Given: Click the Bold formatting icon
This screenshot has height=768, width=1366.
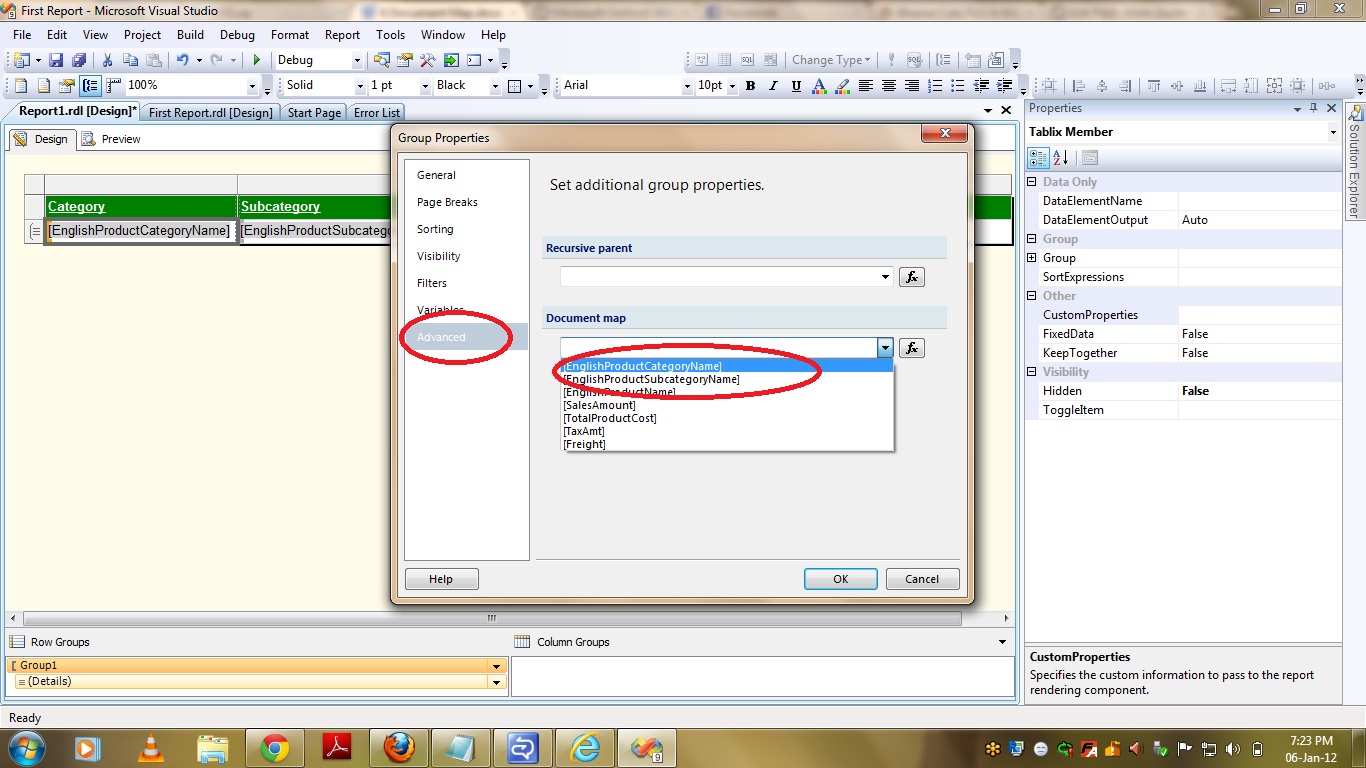Looking at the screenshot, I should tap(750, 86).
